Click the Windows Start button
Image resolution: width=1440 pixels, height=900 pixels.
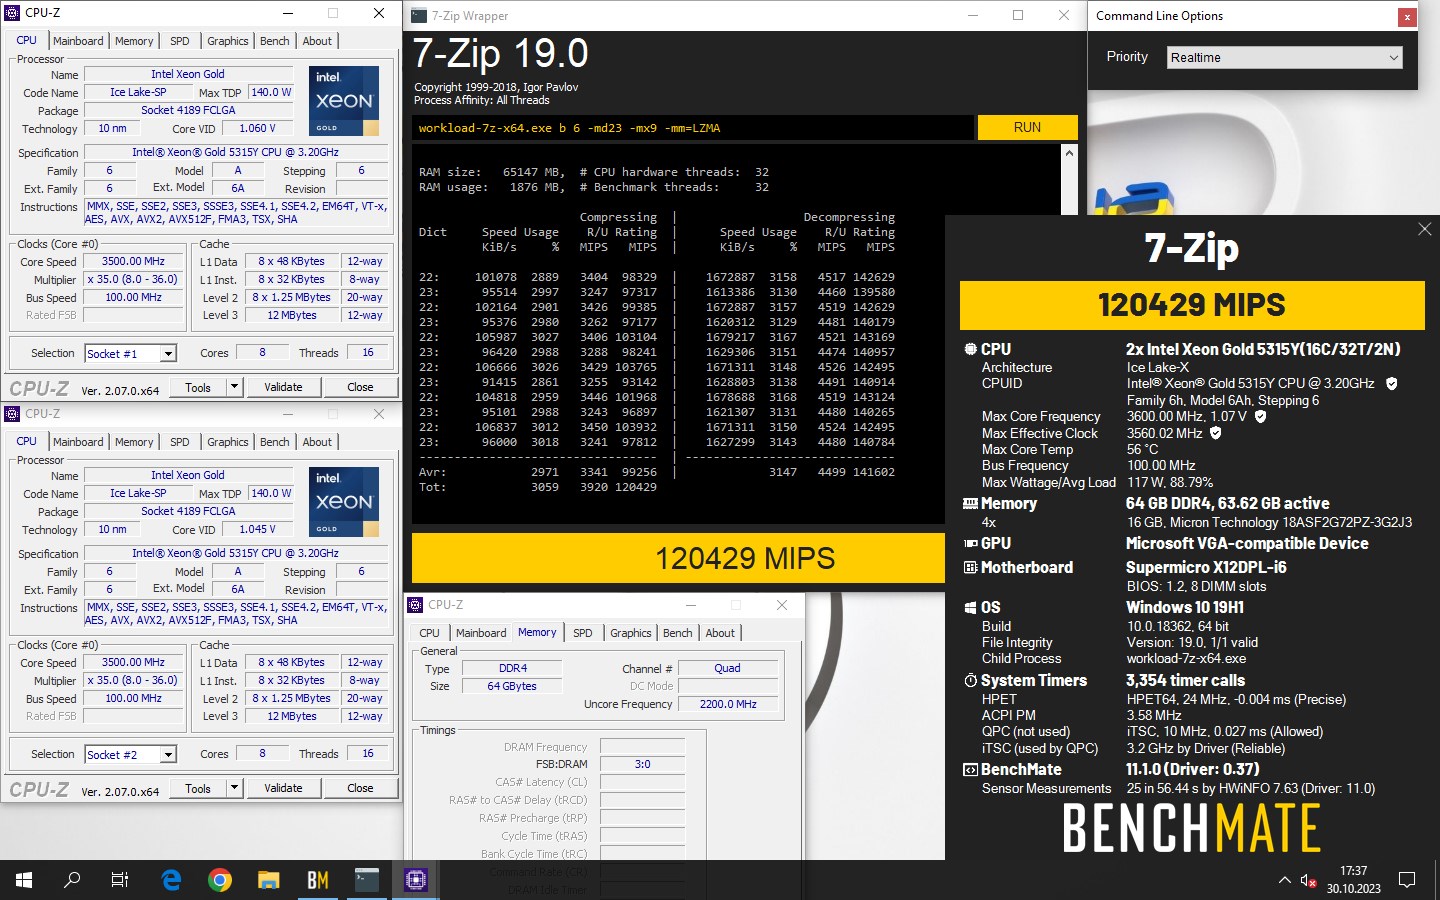(24, 880)
